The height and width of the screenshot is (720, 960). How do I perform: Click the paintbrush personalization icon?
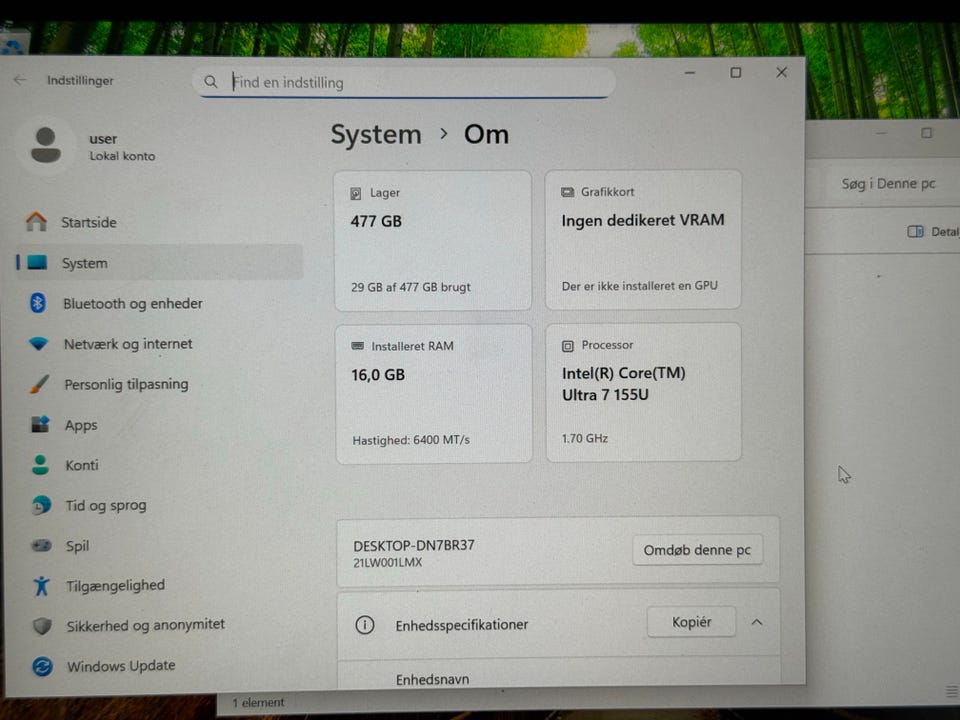[39, 384]
